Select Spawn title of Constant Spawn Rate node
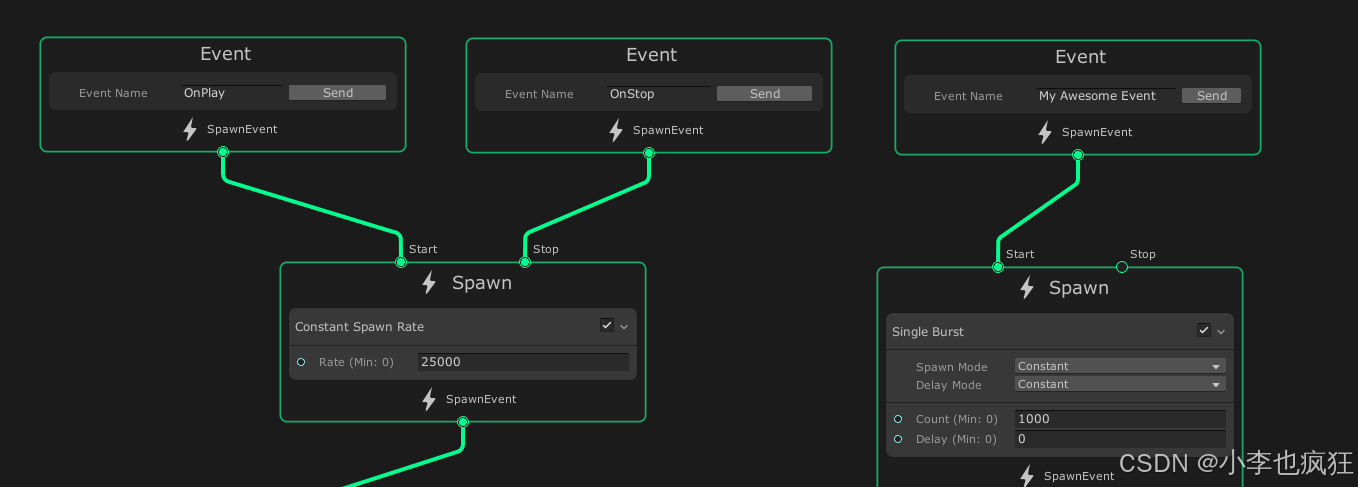This screenshot has height=487, width=1358. pyautogui.click(x=482, y=283)
